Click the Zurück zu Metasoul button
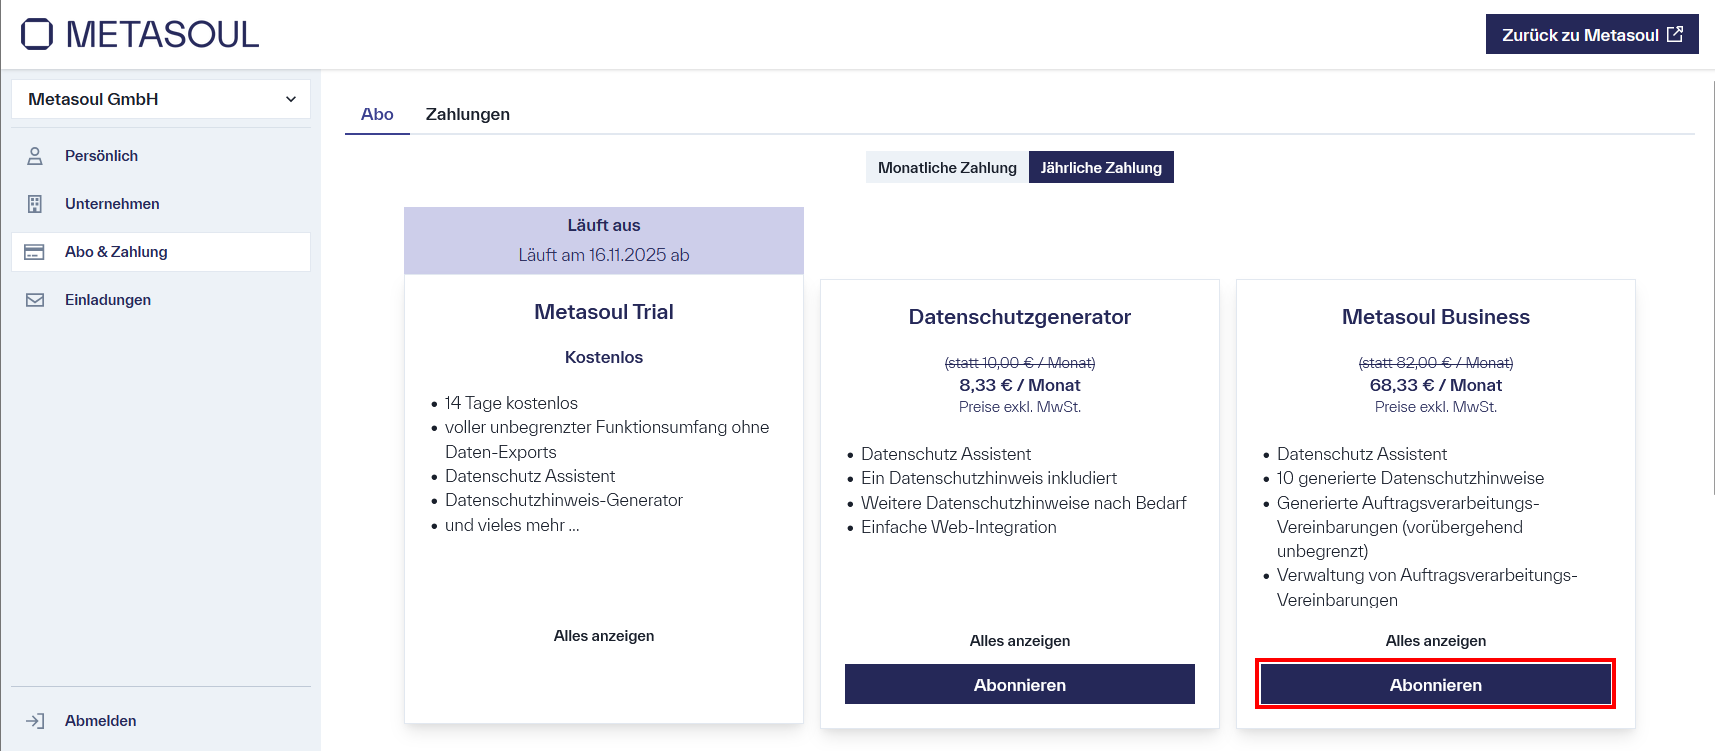 point(1592,34)
